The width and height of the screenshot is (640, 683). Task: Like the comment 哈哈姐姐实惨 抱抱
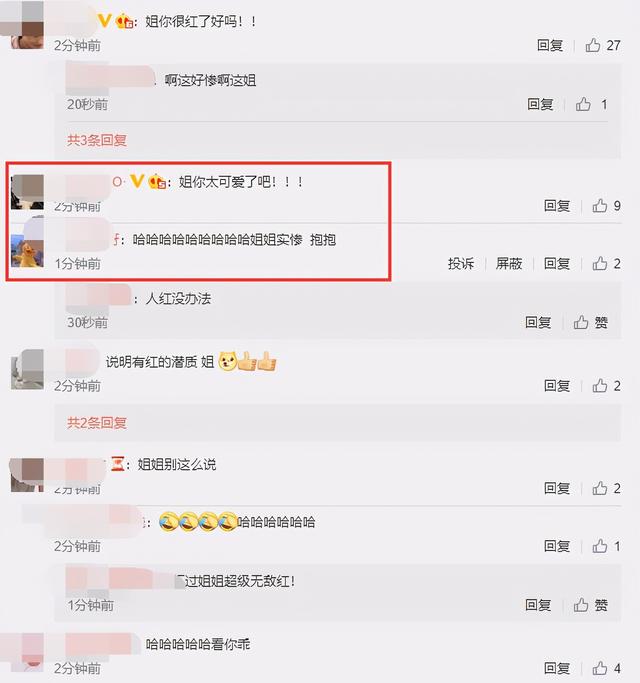coord(606,264)
